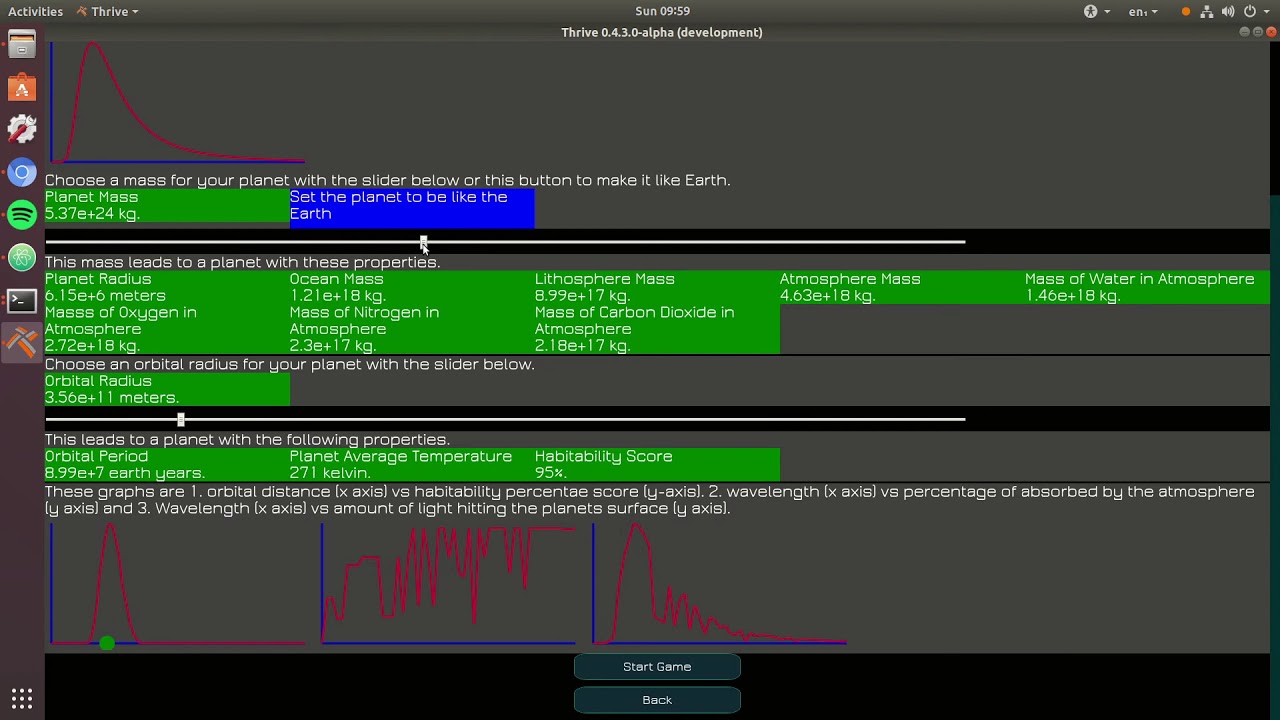Image resolution: width=1280 pixels, height=720 pixels.
Task: Click 'Choose an orbital radius' instruction text
Action: pyautogui.click(x=290, y=364)
